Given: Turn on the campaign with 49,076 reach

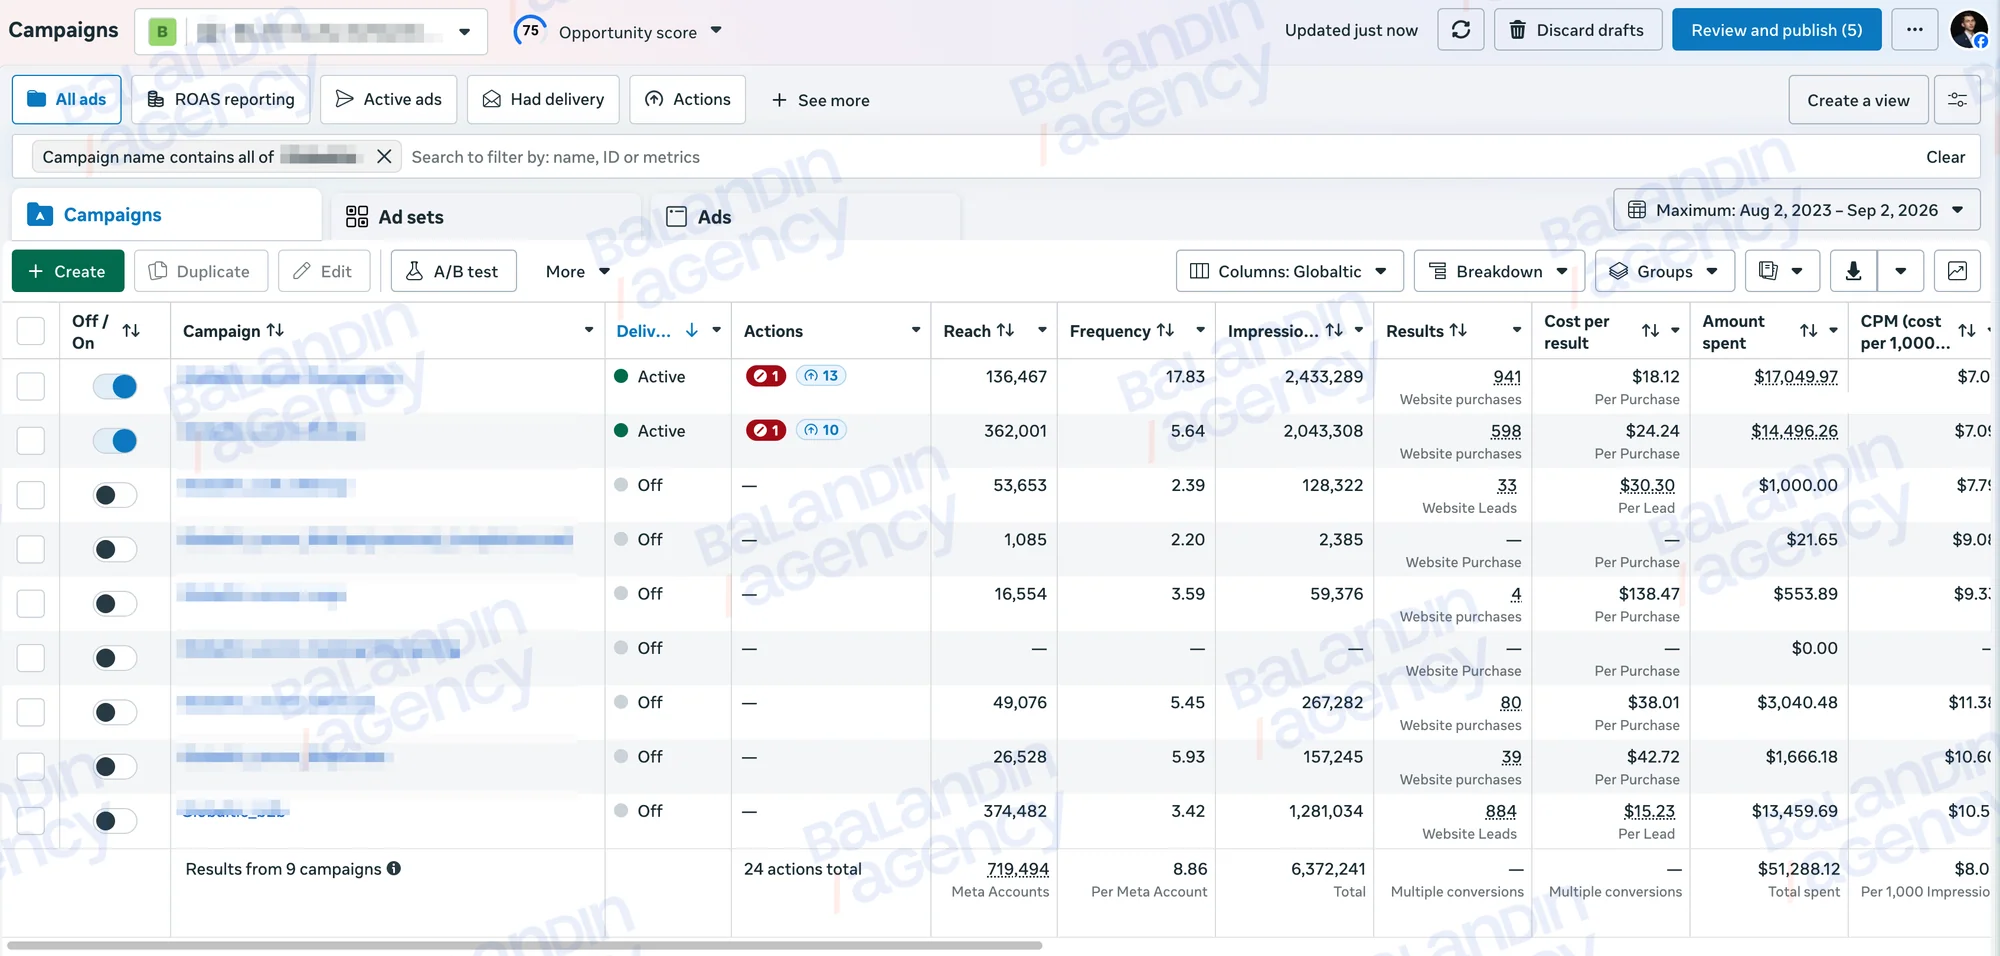Looking at the screenshot, I should coord(115,712).
